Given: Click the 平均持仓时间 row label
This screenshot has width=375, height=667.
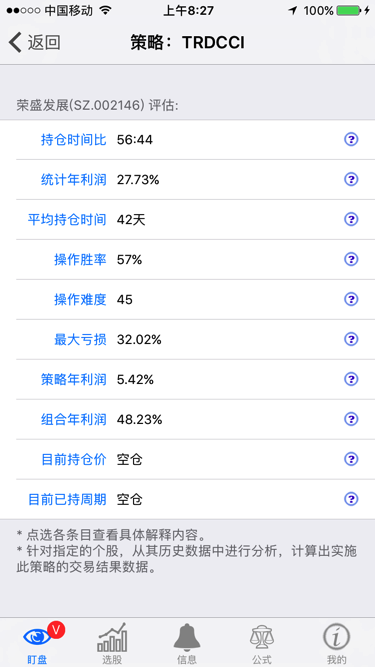Looking at the screenshot, I should click(67, 219).
